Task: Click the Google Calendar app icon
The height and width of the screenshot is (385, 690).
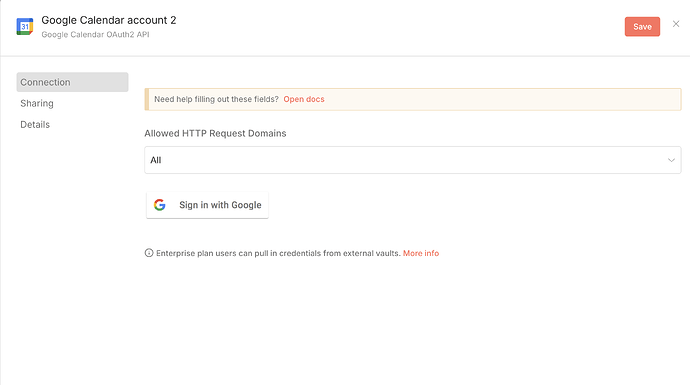Action: (x=25, y=26)
